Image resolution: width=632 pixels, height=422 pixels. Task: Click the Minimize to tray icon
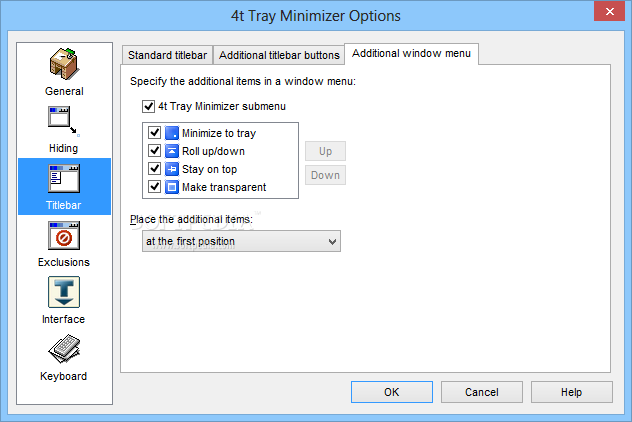click(x=172, y=133)
